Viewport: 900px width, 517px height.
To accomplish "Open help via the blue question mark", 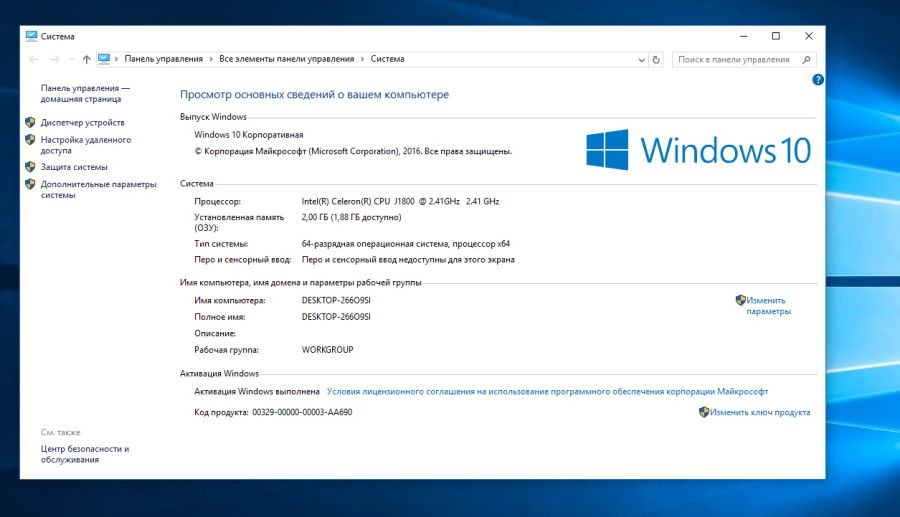I will tap(817, 79).
